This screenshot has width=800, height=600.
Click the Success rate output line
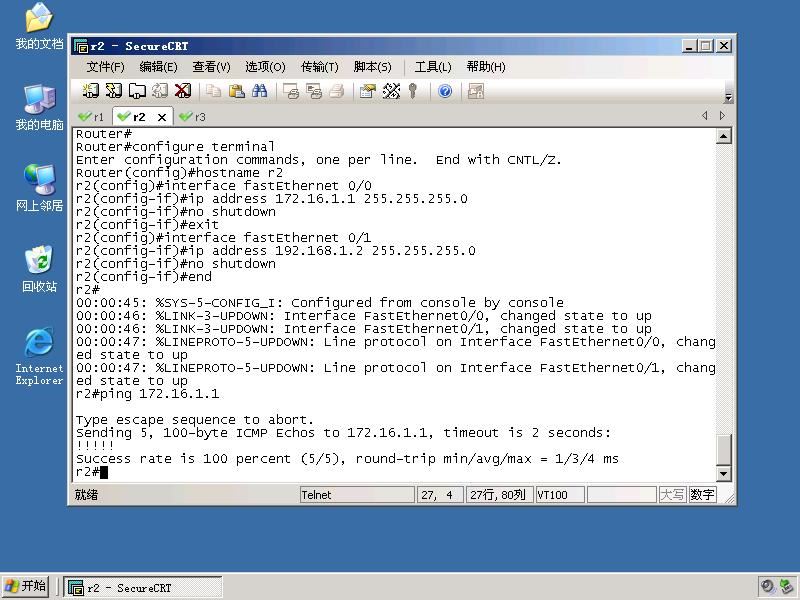(x=347, y=459)
